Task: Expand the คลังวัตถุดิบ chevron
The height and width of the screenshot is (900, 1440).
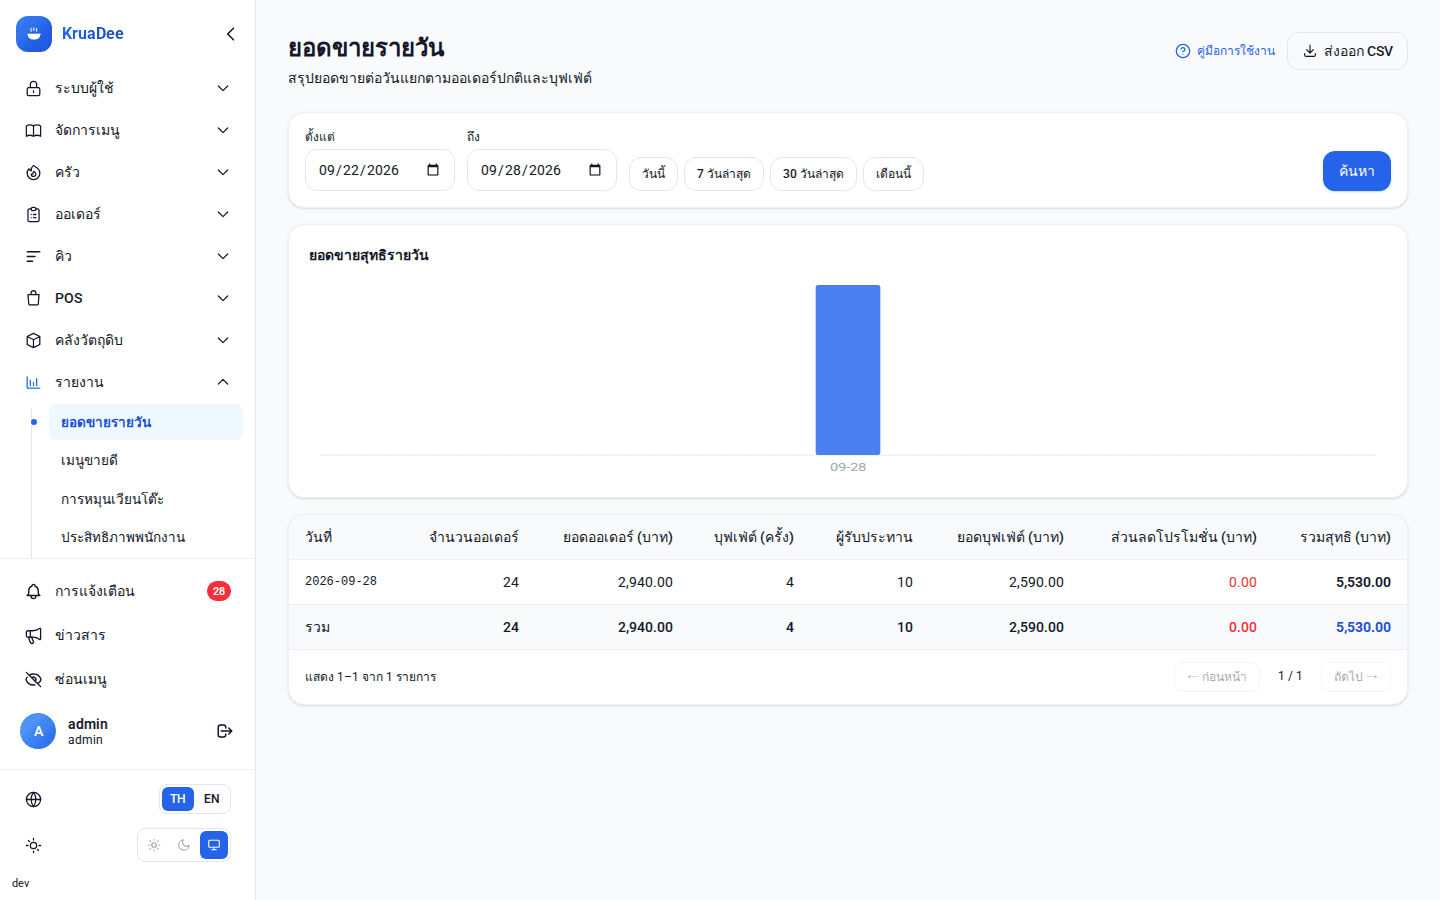Action: [223, 340]
